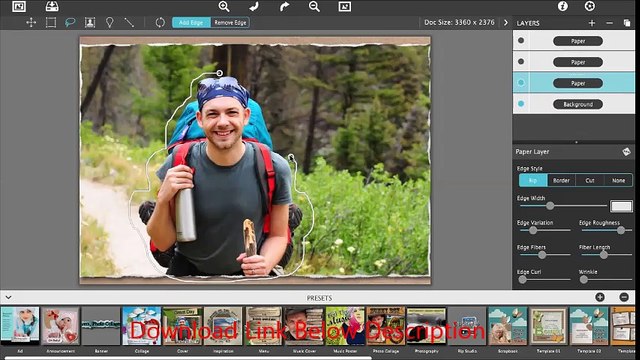
Task: Open a photo with the top-left image icon
Action: click(x=19, y=7)
